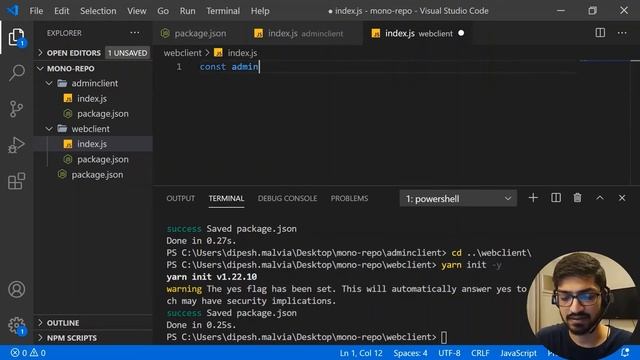The height and width of the screenshot is (360, 640).
Task: Click line number 1 in gutter
Action: click(x=179, y=67)
